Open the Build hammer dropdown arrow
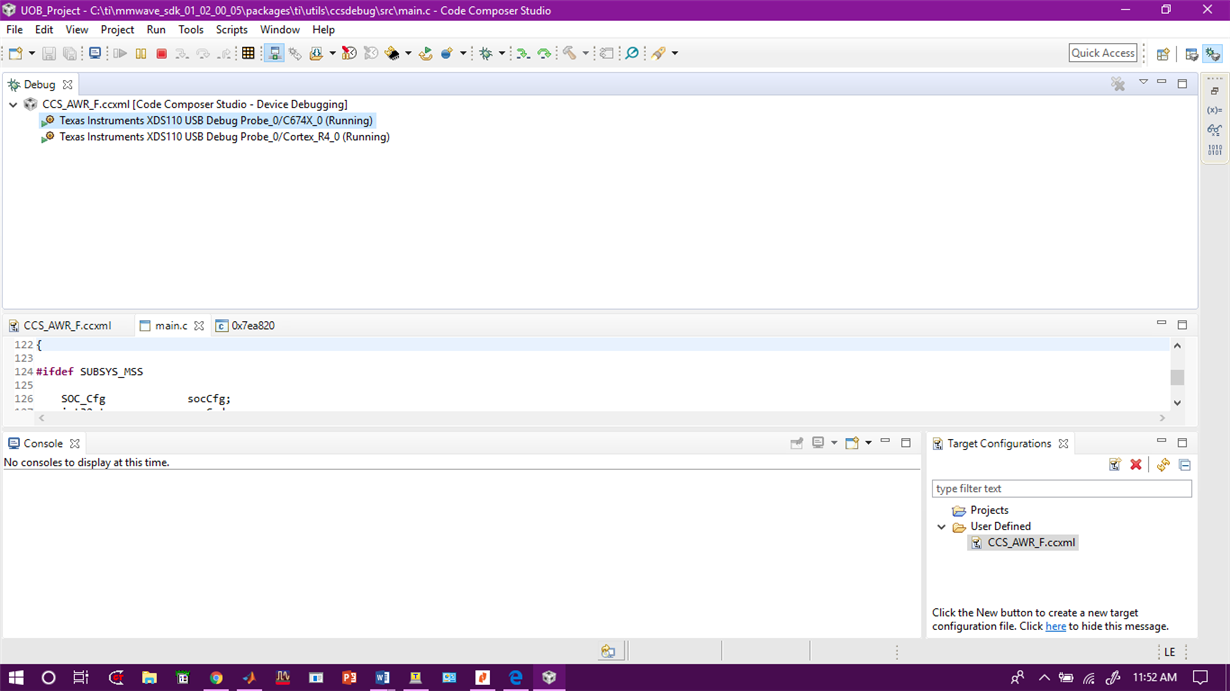This screenshot has width=1230, height=691. (x=586, y=53)
